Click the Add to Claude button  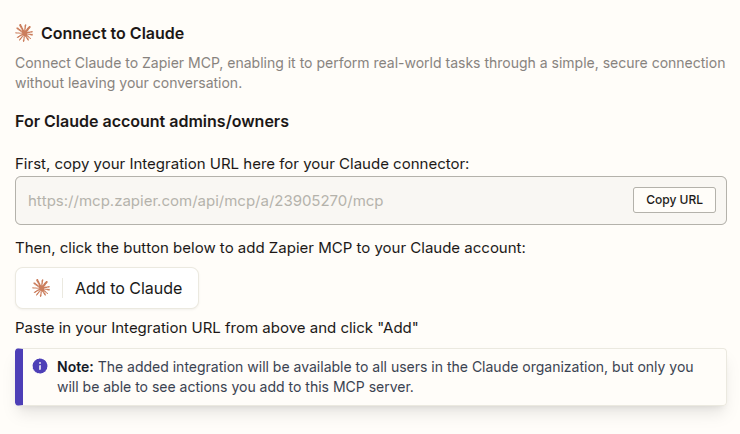107,288
